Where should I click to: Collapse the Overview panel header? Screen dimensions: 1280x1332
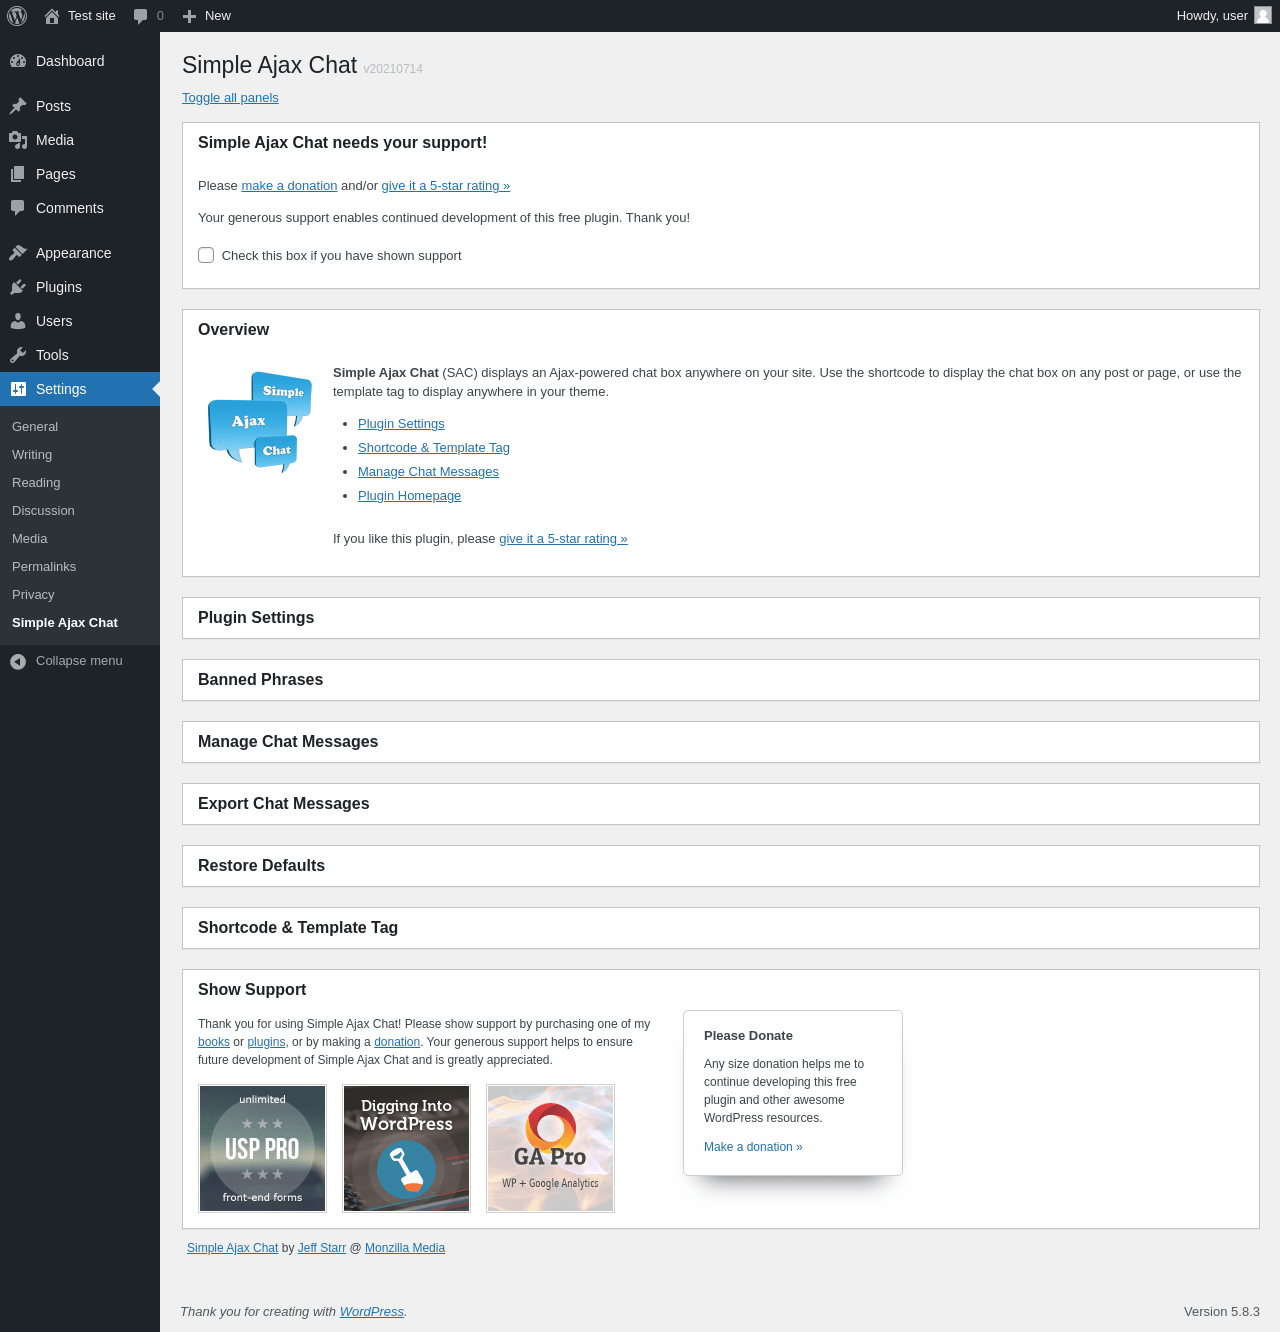coord(720,330)
